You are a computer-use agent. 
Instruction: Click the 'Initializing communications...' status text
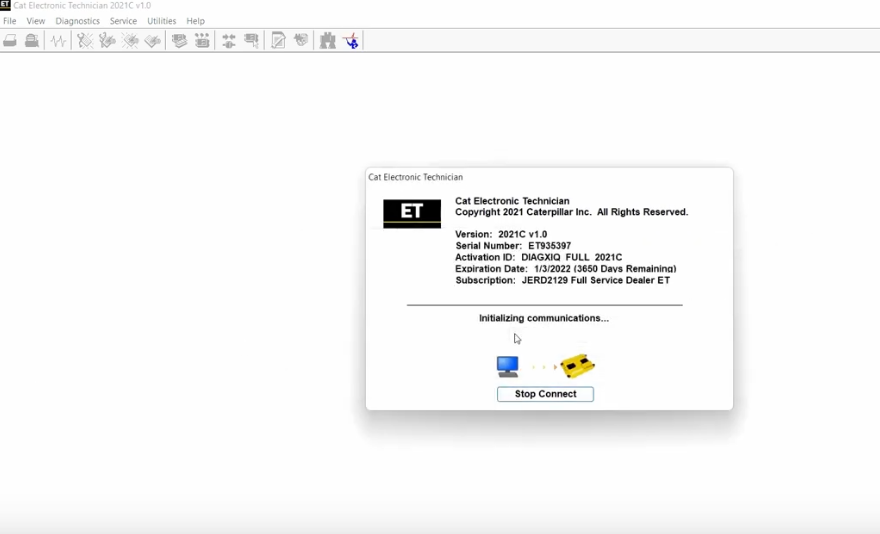pos(544,318)
